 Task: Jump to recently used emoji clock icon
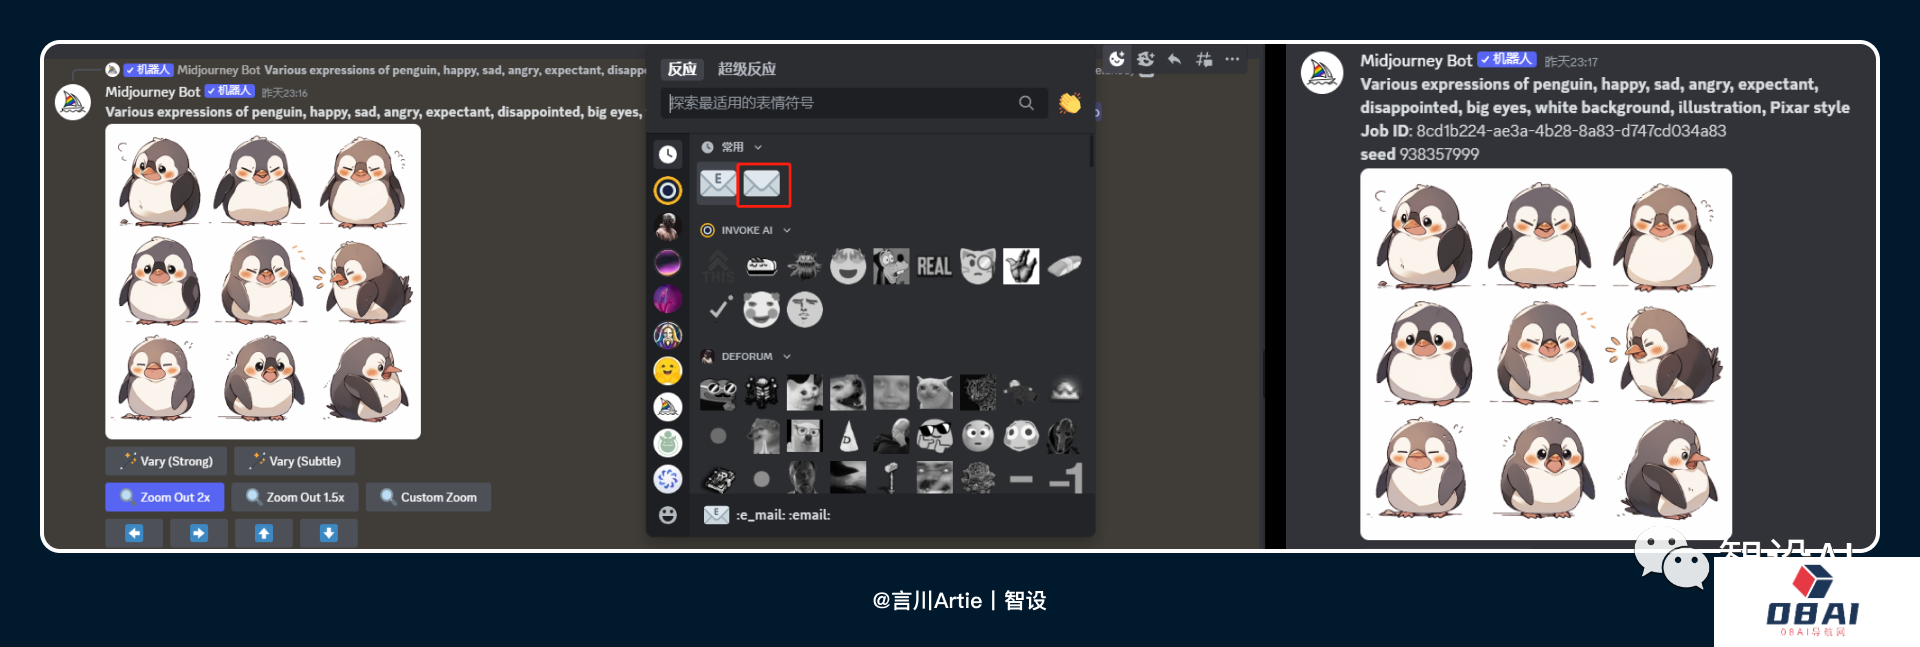coord(668,154)
